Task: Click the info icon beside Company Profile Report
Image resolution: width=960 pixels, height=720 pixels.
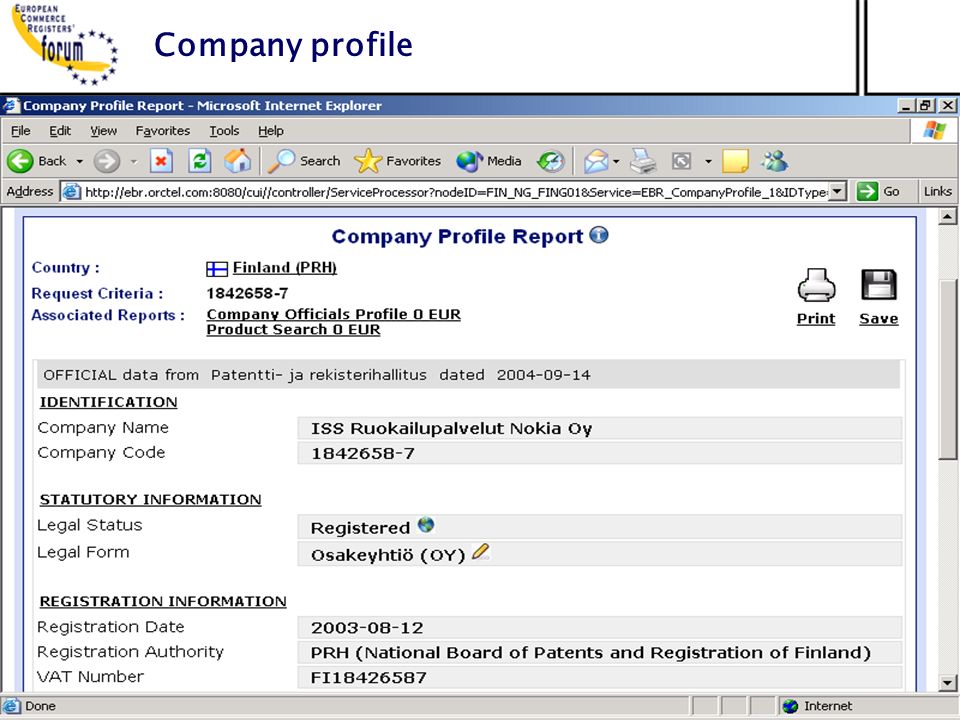Action: pyautogui.click(x=599, y=235)
